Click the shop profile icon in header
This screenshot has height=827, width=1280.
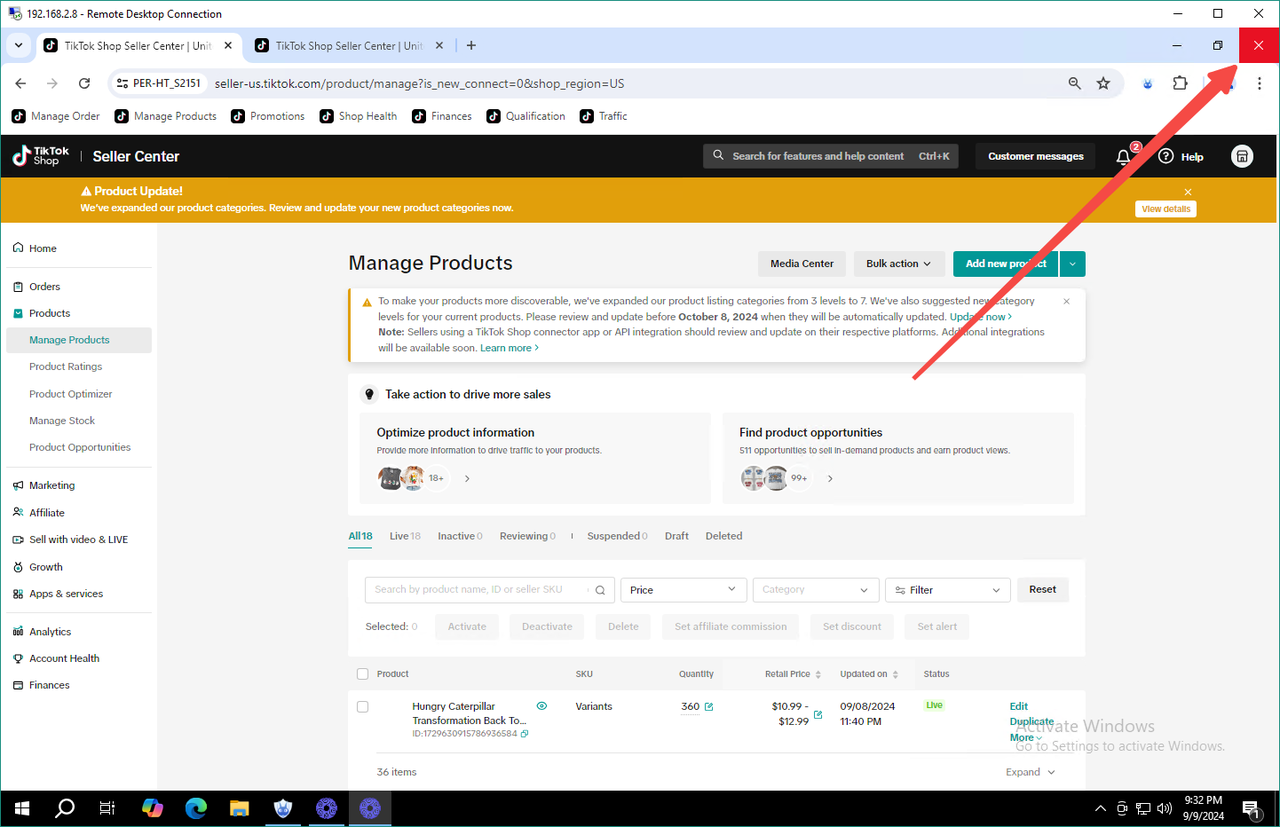pyautogui.click(x=1242, y=156)
